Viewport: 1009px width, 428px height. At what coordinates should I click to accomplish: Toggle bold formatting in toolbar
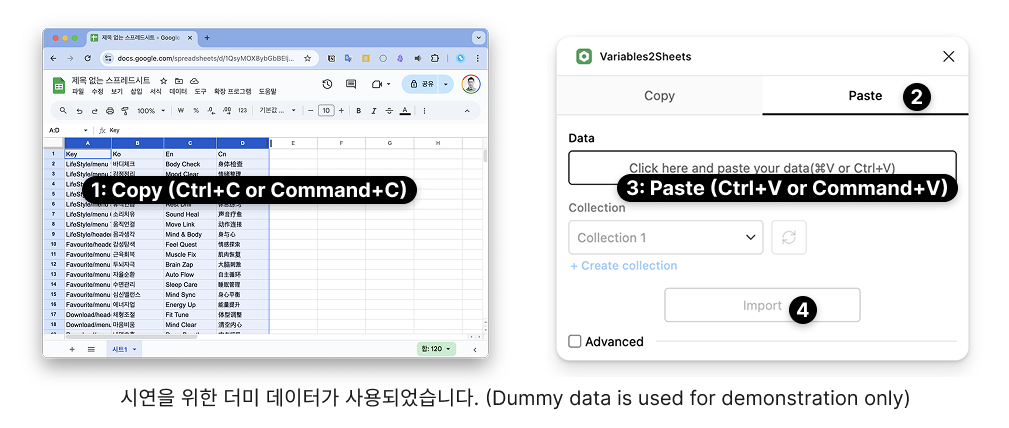359,111
